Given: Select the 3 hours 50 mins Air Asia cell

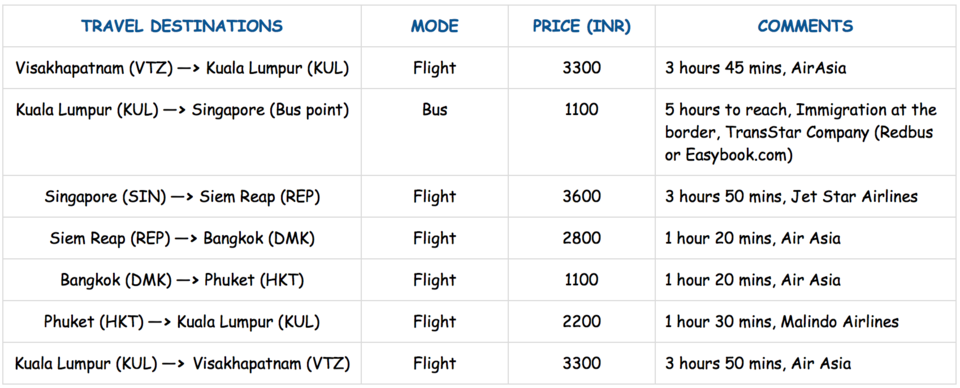Looking at the screenshot, I should click(806, 363).
